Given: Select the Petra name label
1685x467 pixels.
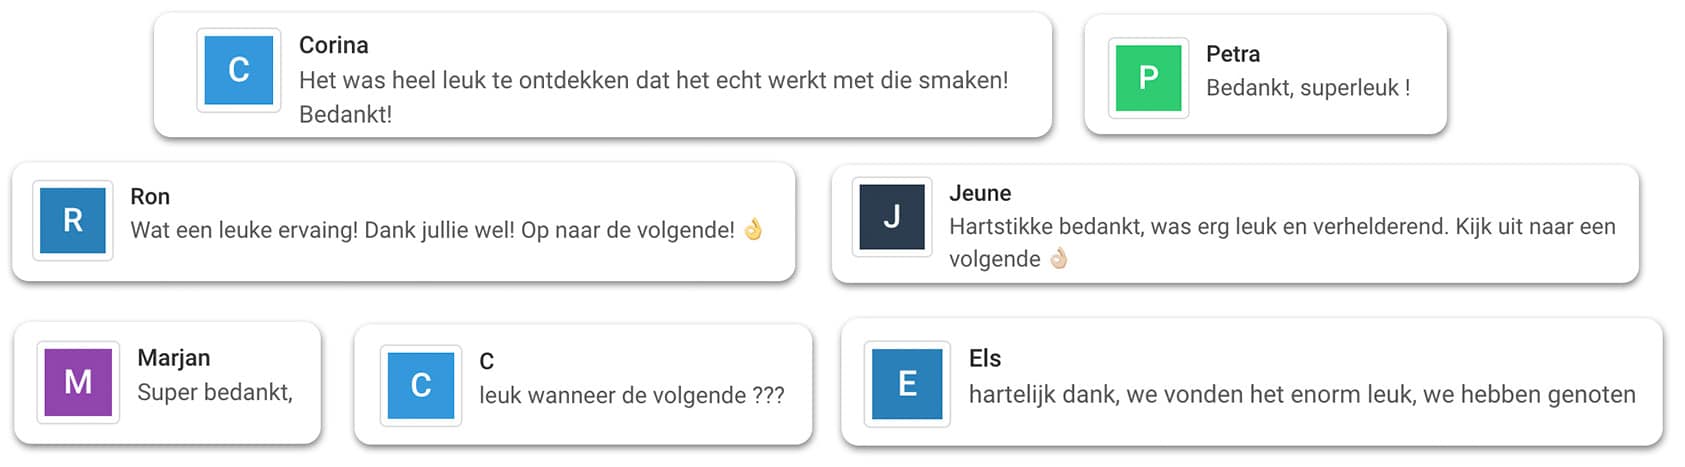Looking at the screenshot, I should click(x=1232, y=54).
